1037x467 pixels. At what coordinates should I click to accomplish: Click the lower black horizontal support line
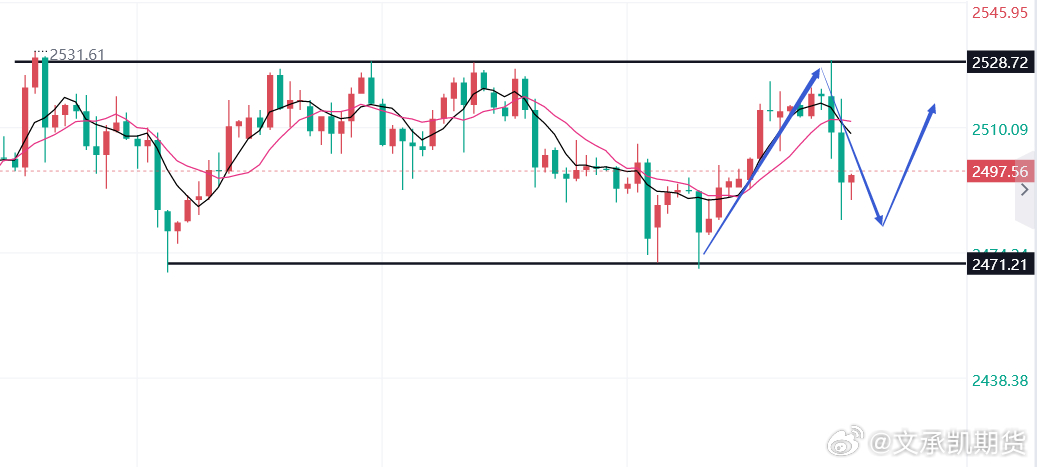click(500, 264)
